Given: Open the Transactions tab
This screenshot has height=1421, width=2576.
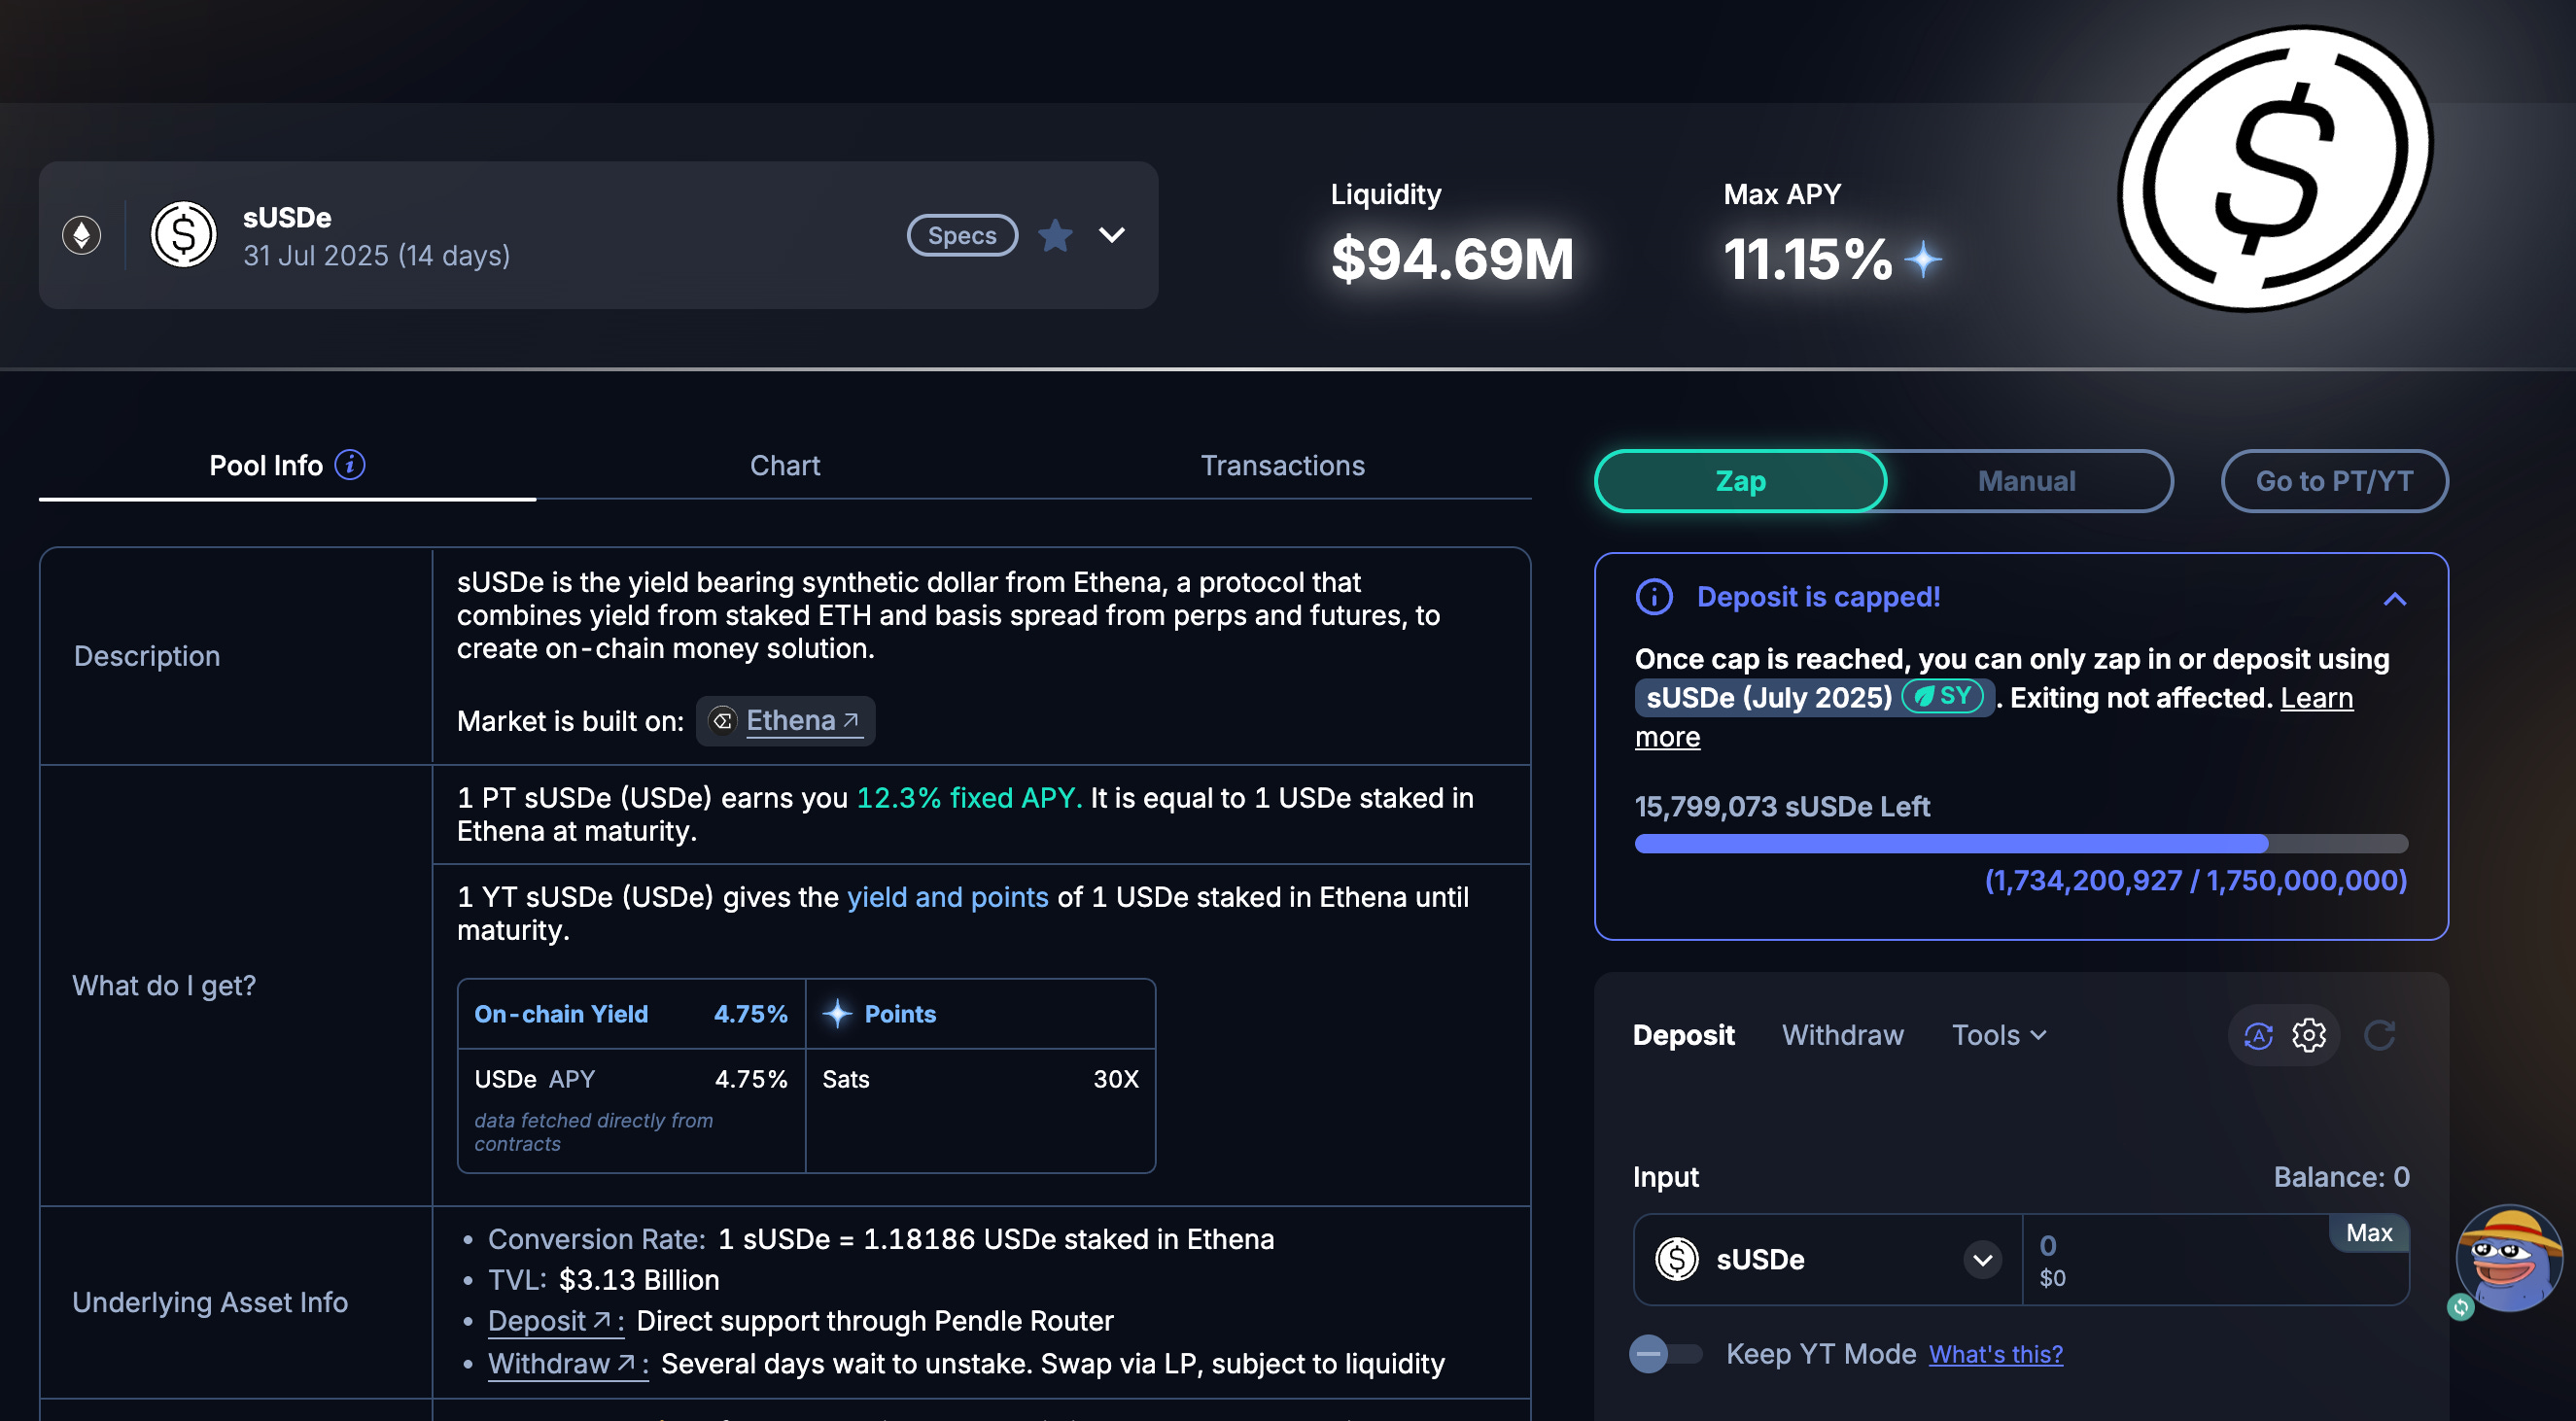Looking at the screenshot, I should [x=1282, y=465].
